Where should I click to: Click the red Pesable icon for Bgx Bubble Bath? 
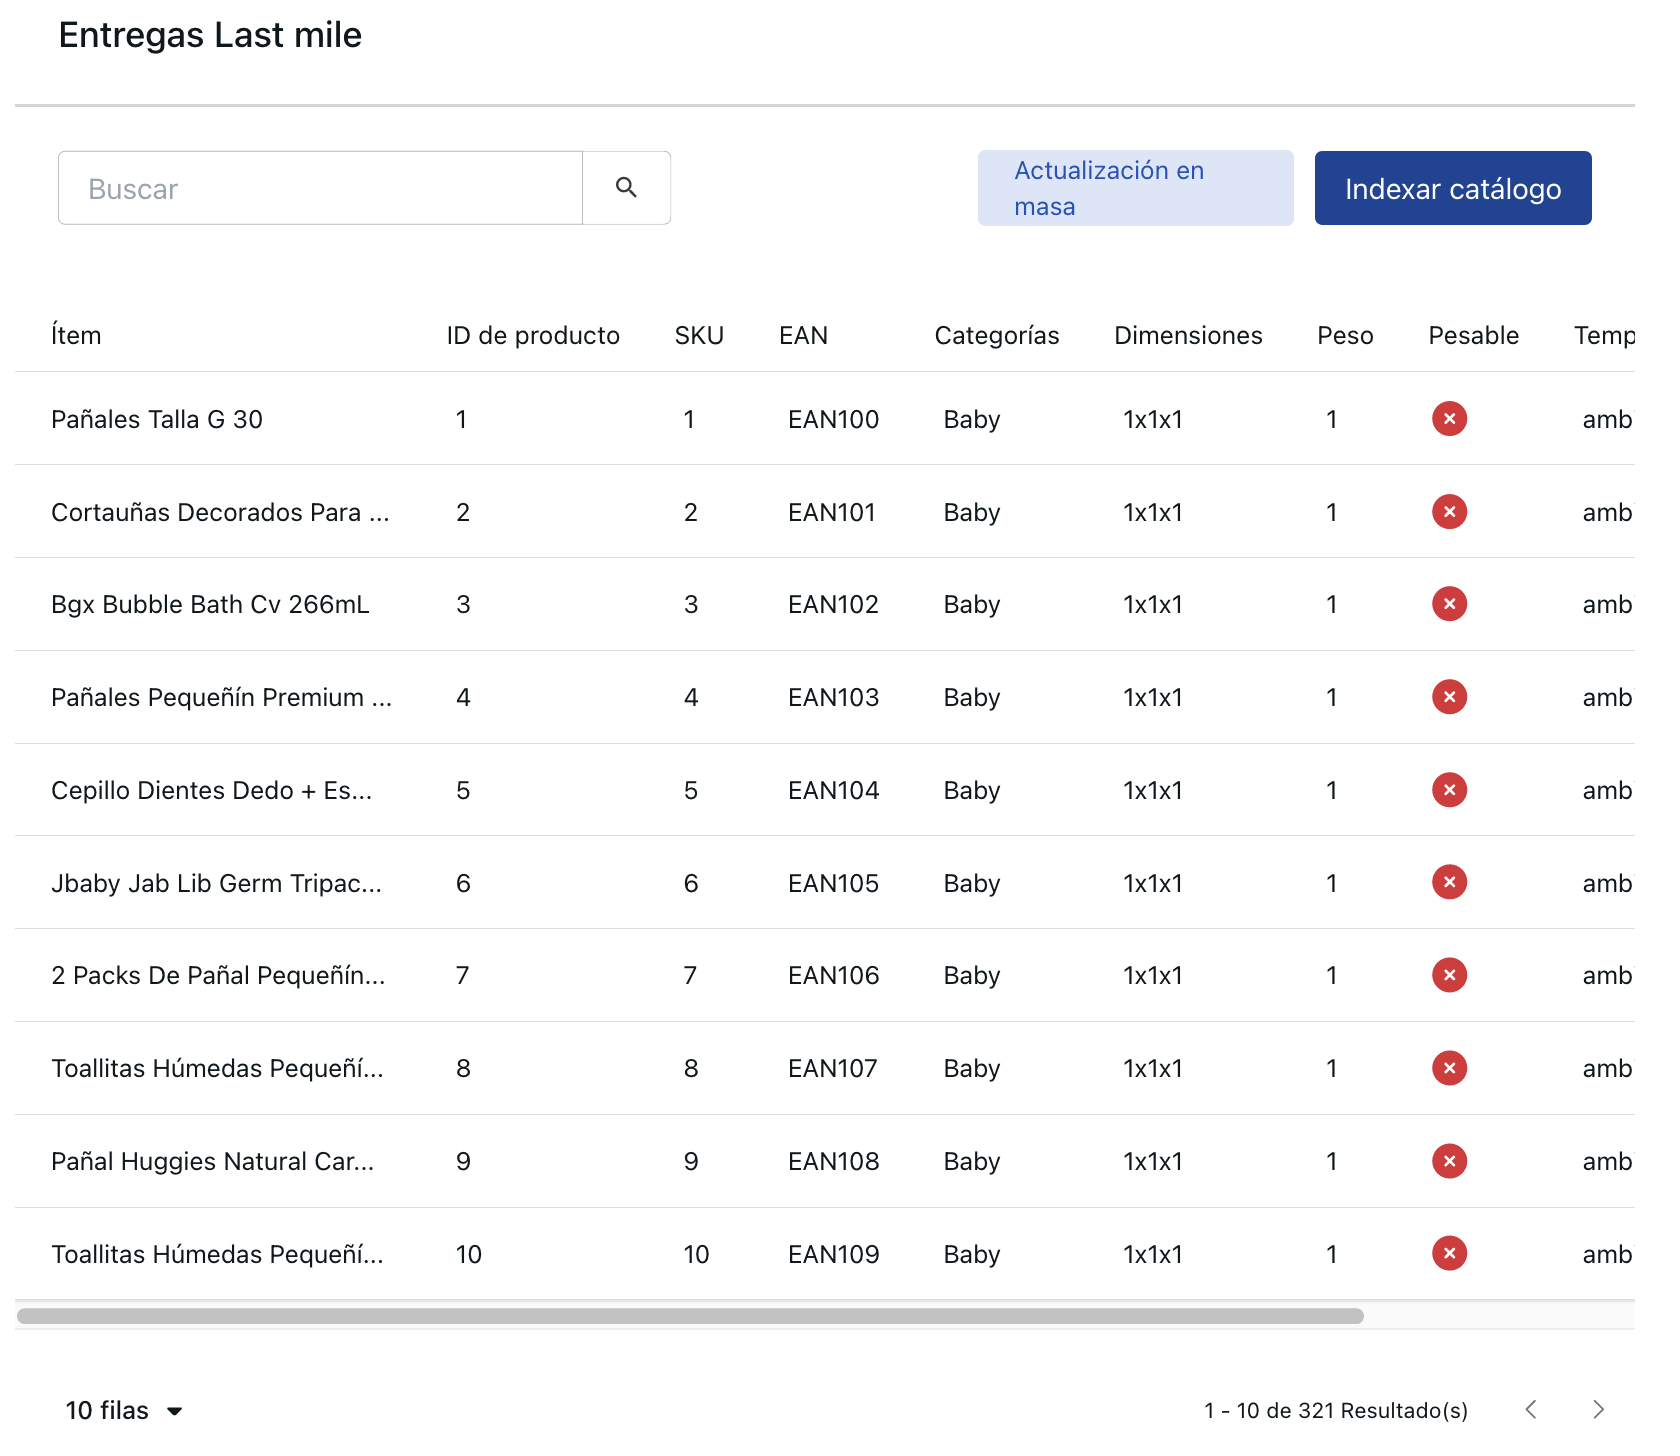tap(1449, 604)
